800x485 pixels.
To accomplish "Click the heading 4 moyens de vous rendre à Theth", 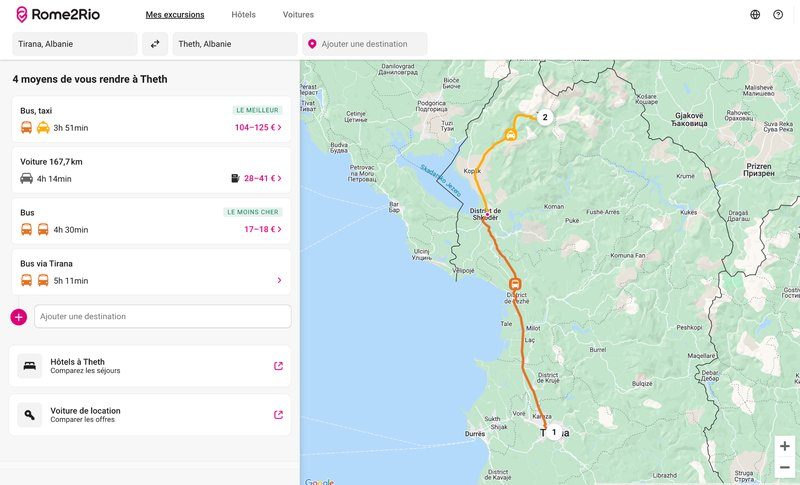I will [90, 79].
